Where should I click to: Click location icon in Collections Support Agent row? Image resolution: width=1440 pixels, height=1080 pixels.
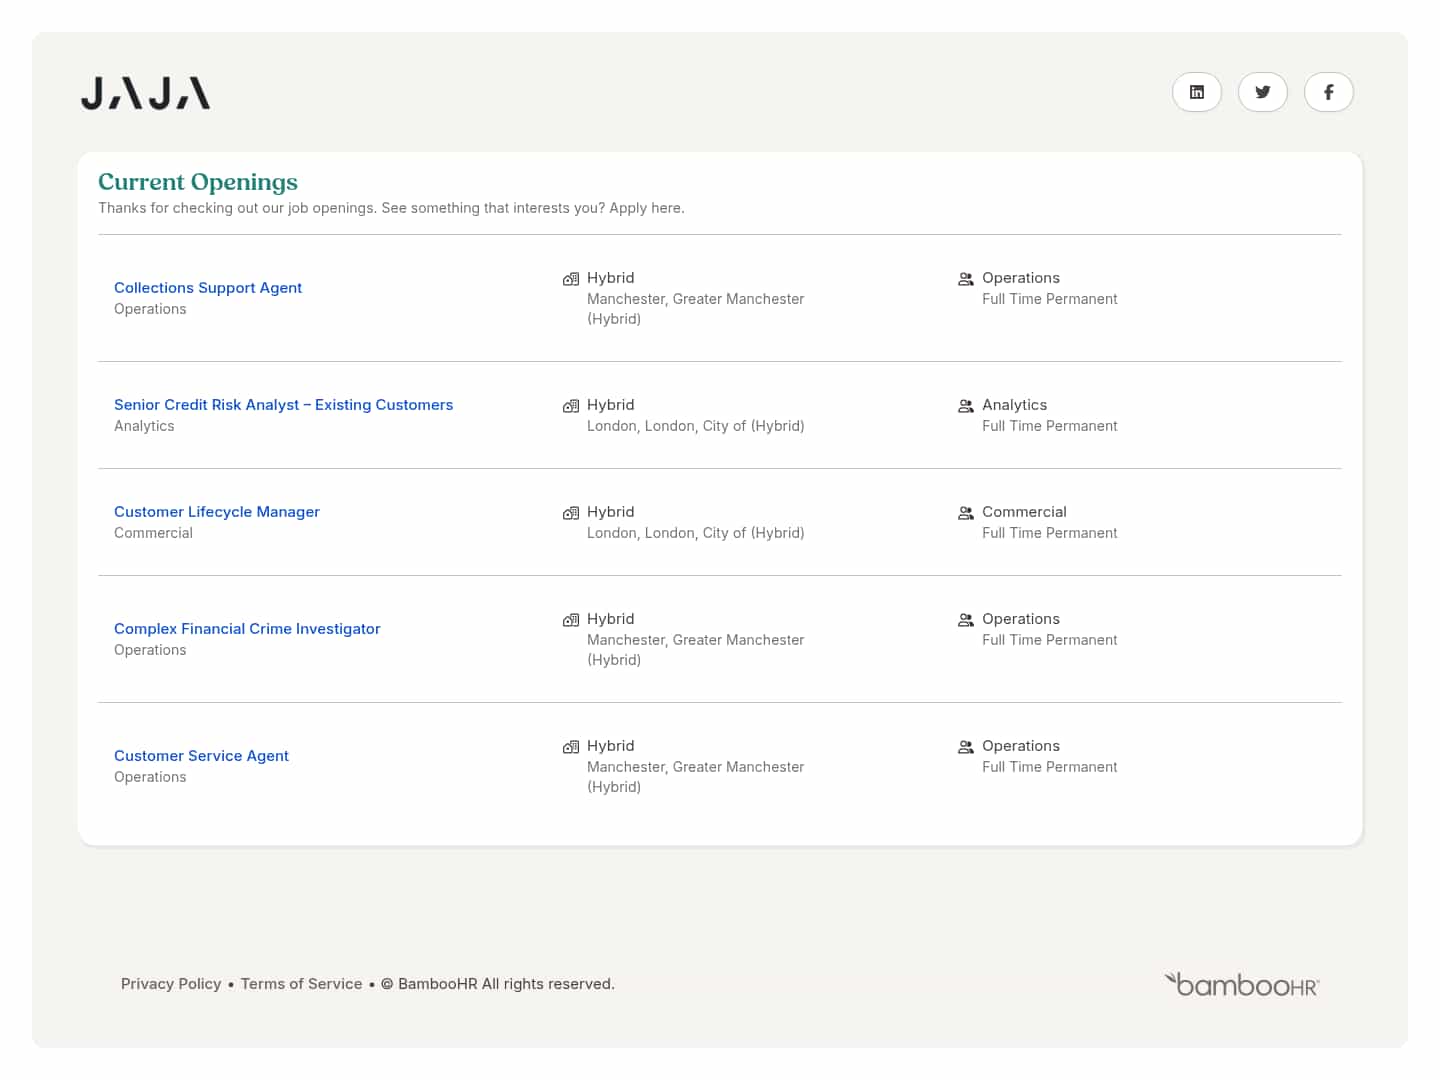tap(571, 279)
